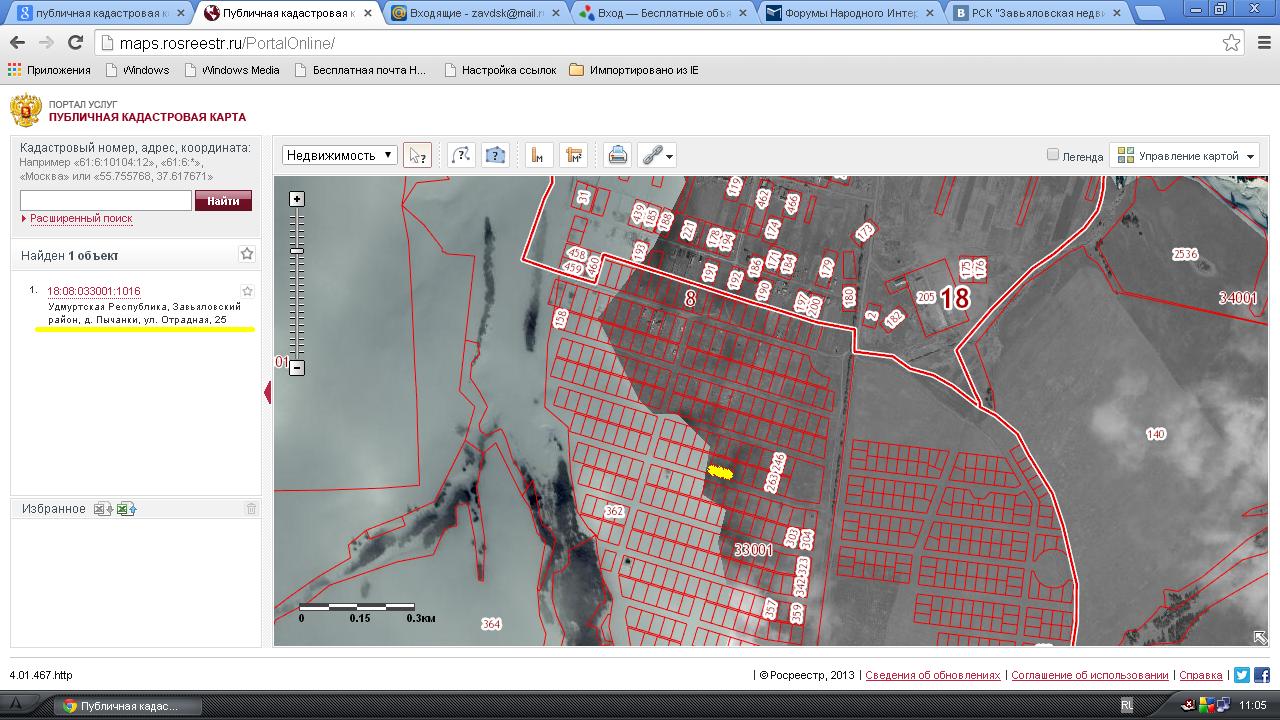Open Rosreestr Twitter page
The width and height of the screenshot is (1280, 720).
1242,675
